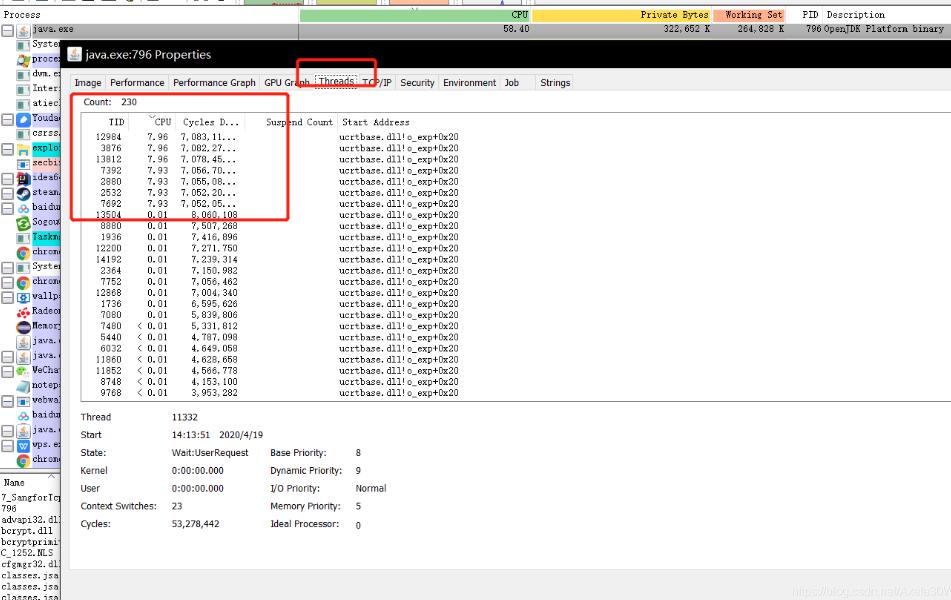Switch to the Environment tab
Screen dimensions: 951x600
pos(469,83)
